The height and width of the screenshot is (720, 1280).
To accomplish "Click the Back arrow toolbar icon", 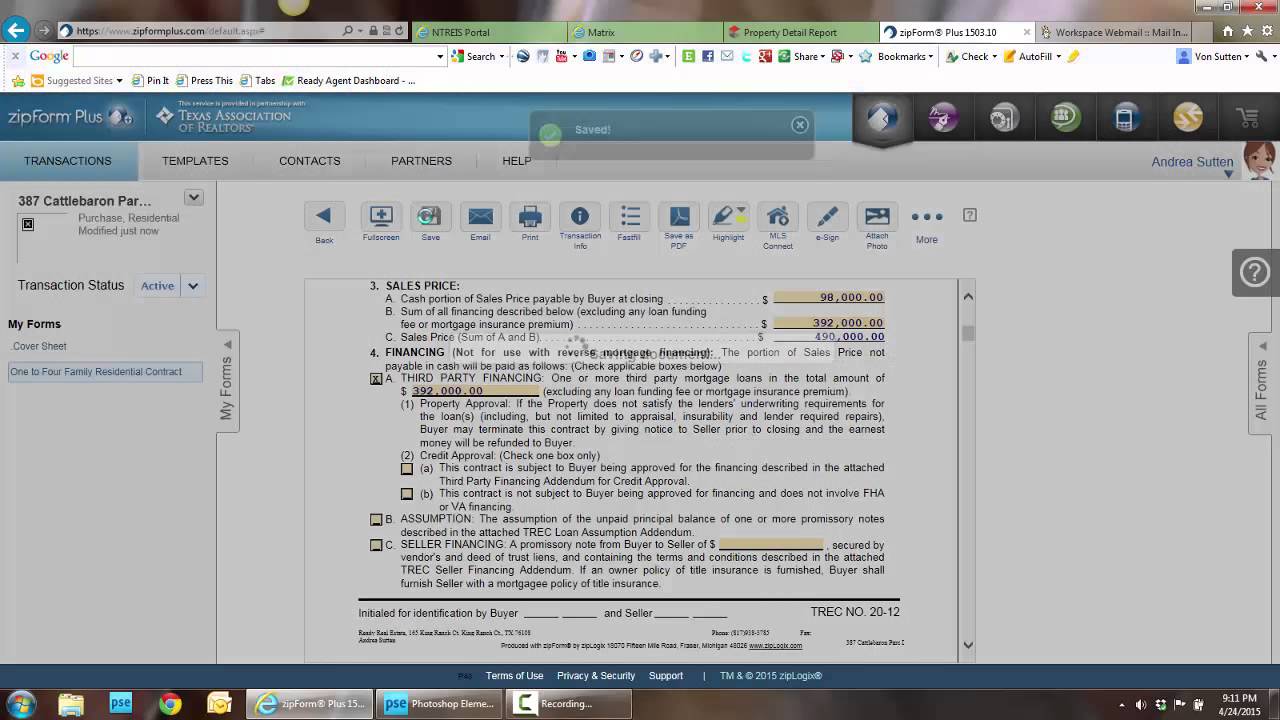I will click(x=324, y=216).
